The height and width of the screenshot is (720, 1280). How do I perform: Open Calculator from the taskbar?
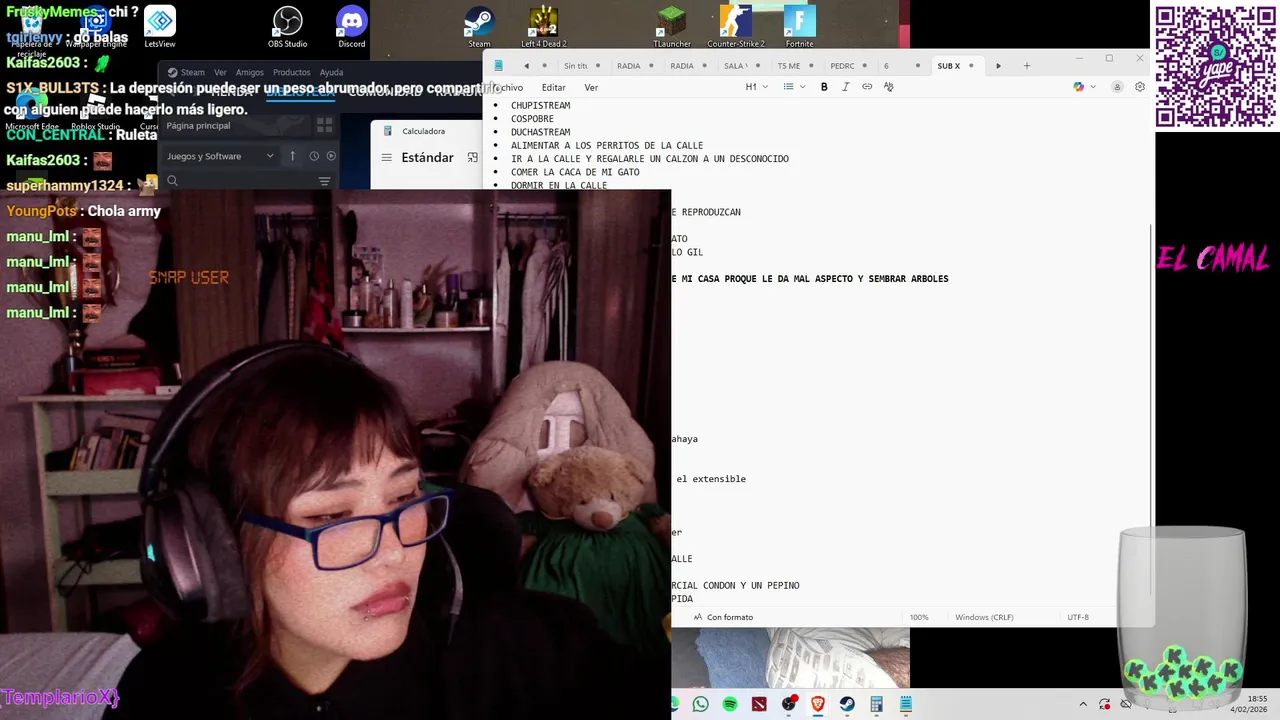[877, 704]
